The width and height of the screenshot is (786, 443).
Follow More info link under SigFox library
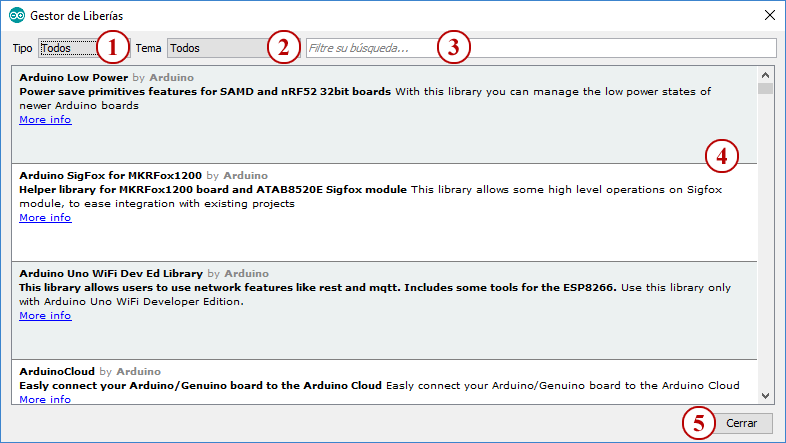coord(45,218)
